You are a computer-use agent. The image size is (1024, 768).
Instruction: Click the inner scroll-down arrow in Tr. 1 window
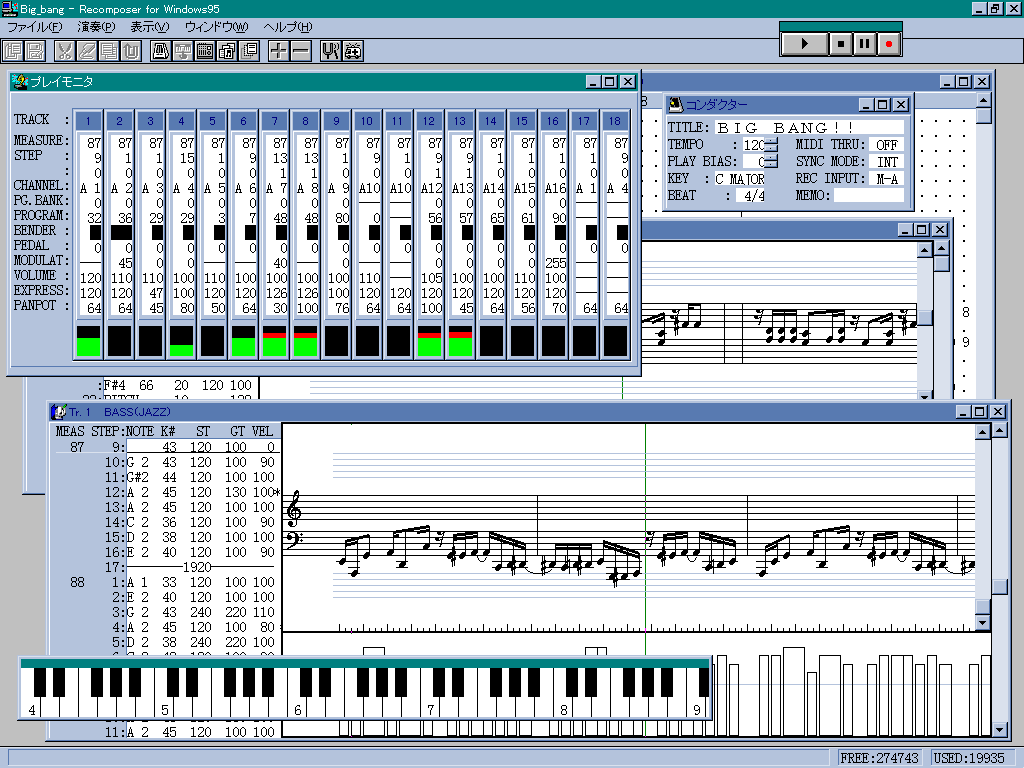pos(983,623)
